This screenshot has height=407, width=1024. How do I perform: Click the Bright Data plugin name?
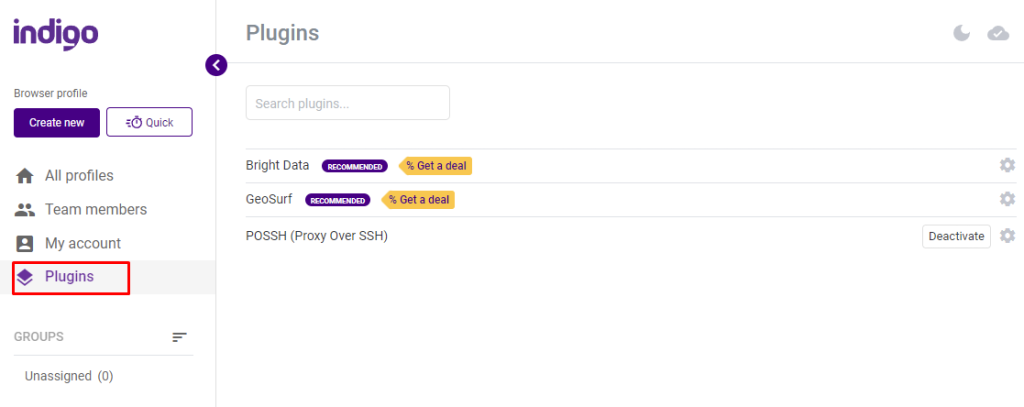pyautogui.click(x=278, y=165)
